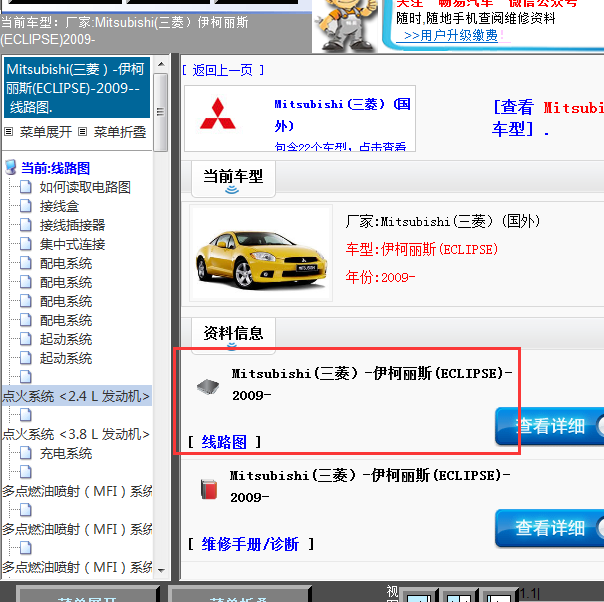This screenshot has width=604, height=602.
Task: Click the repair manual entry title Mitsubishi ECLIPSE 2009
Action: [370, 486]
